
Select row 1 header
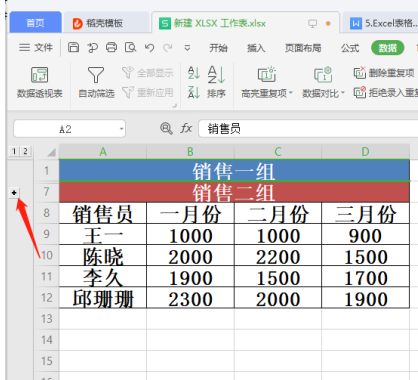tap(47, 171)
